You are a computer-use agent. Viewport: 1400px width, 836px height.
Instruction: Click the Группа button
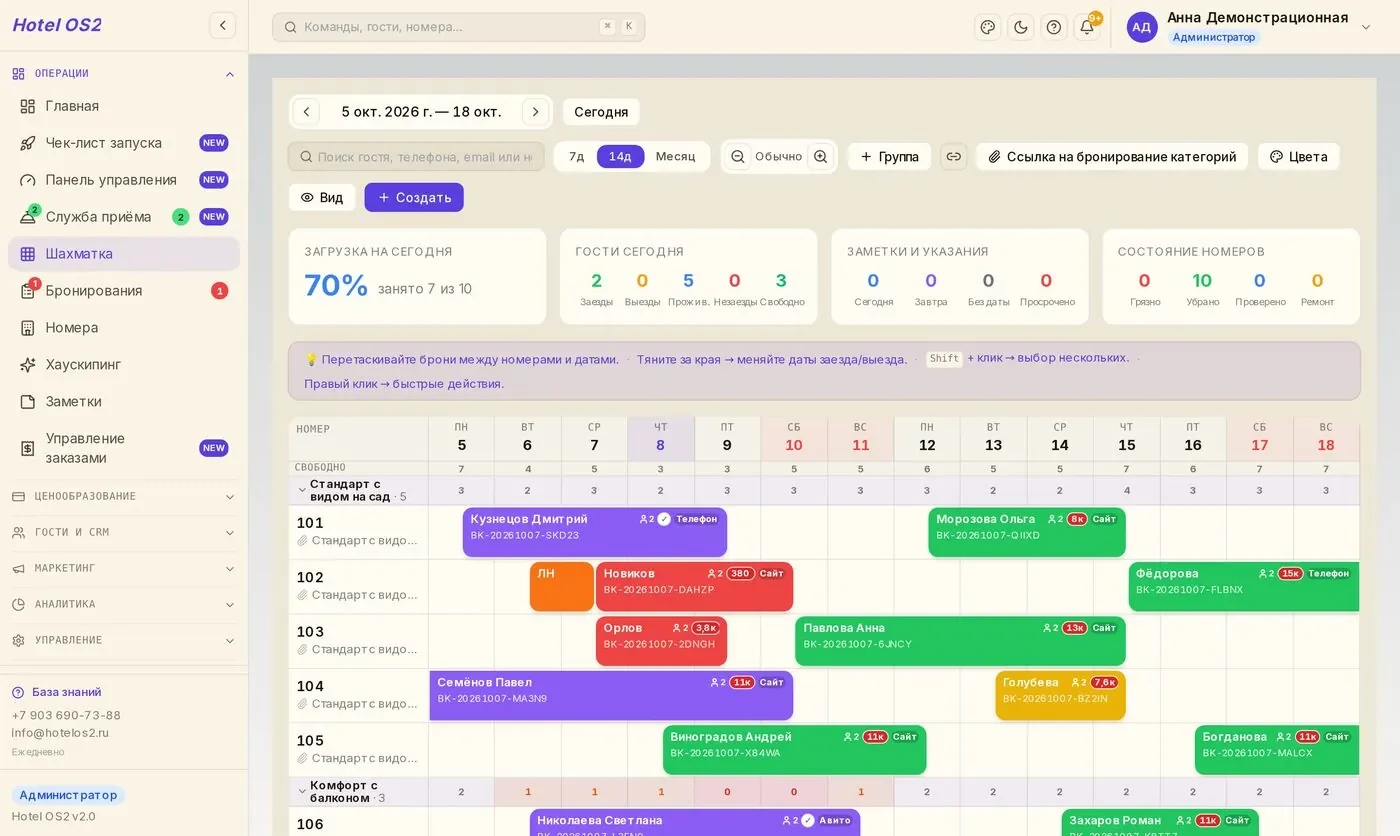[x=890, y=157]
